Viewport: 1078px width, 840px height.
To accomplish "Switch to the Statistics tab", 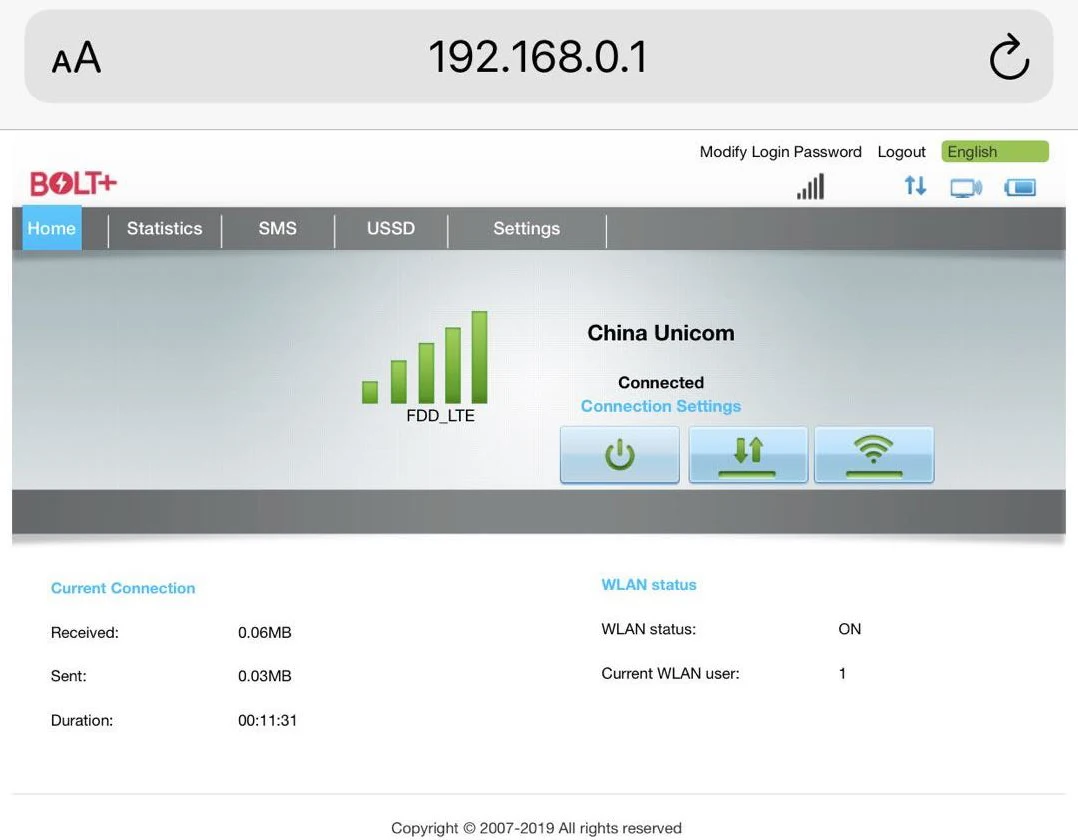I will (x=164, y=229).
